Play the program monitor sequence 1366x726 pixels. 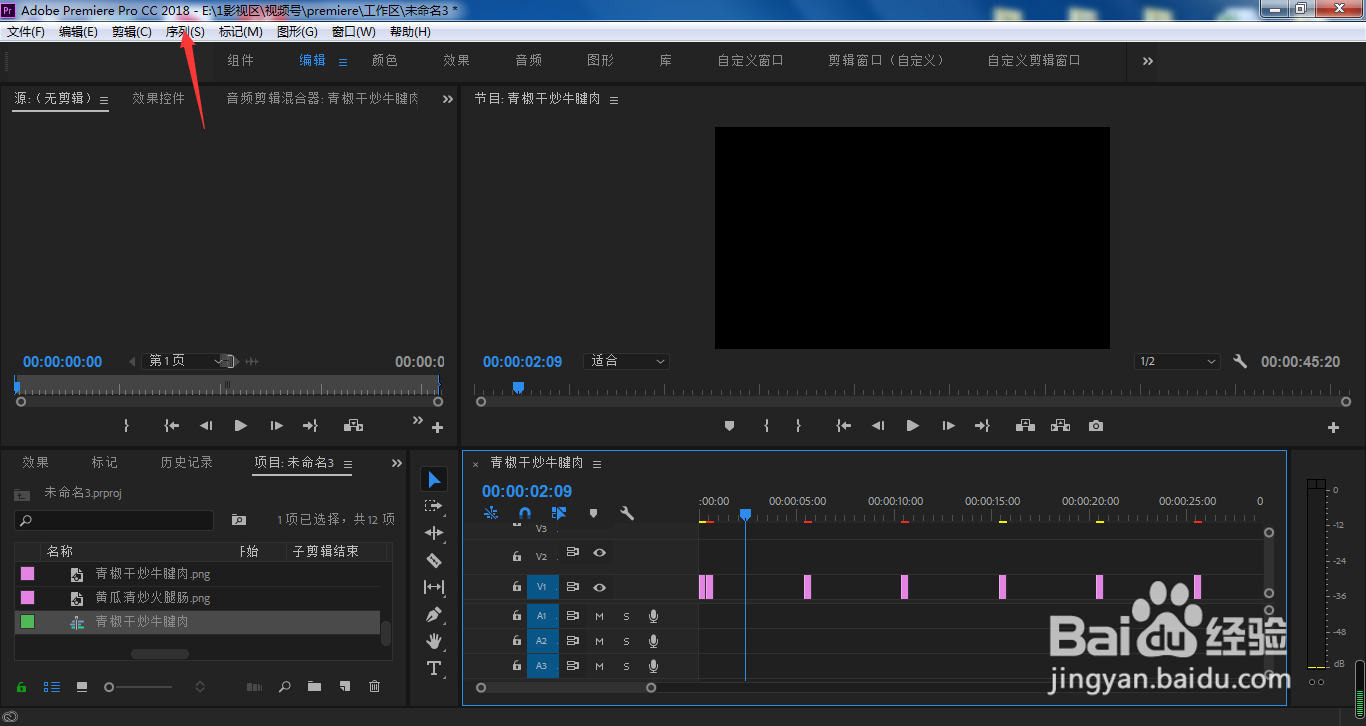pos(912,426)
